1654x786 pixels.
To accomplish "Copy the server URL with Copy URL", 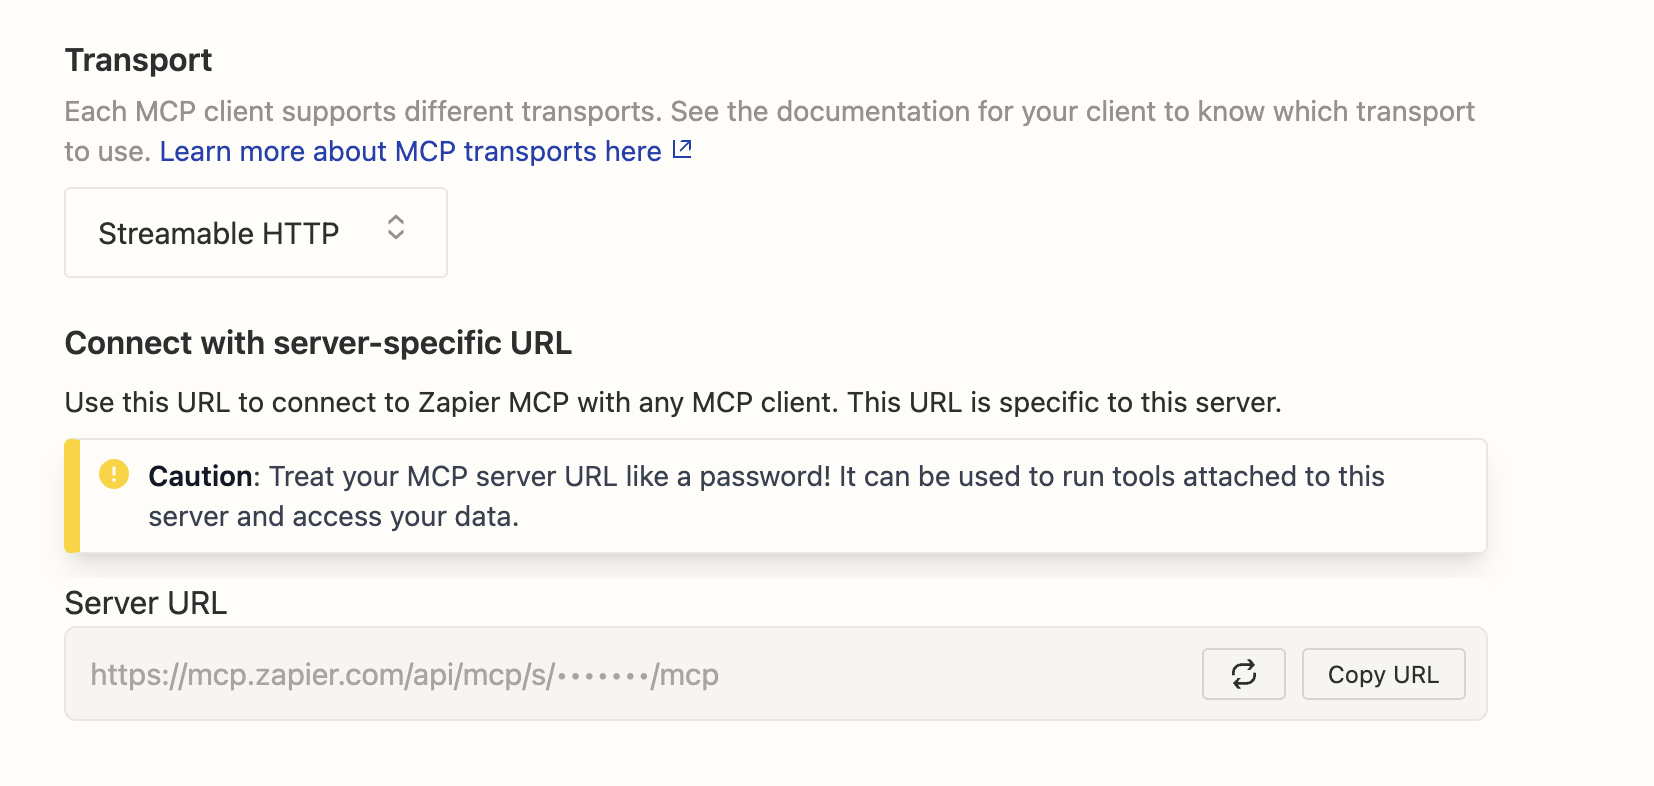I will pos(1383,674).
